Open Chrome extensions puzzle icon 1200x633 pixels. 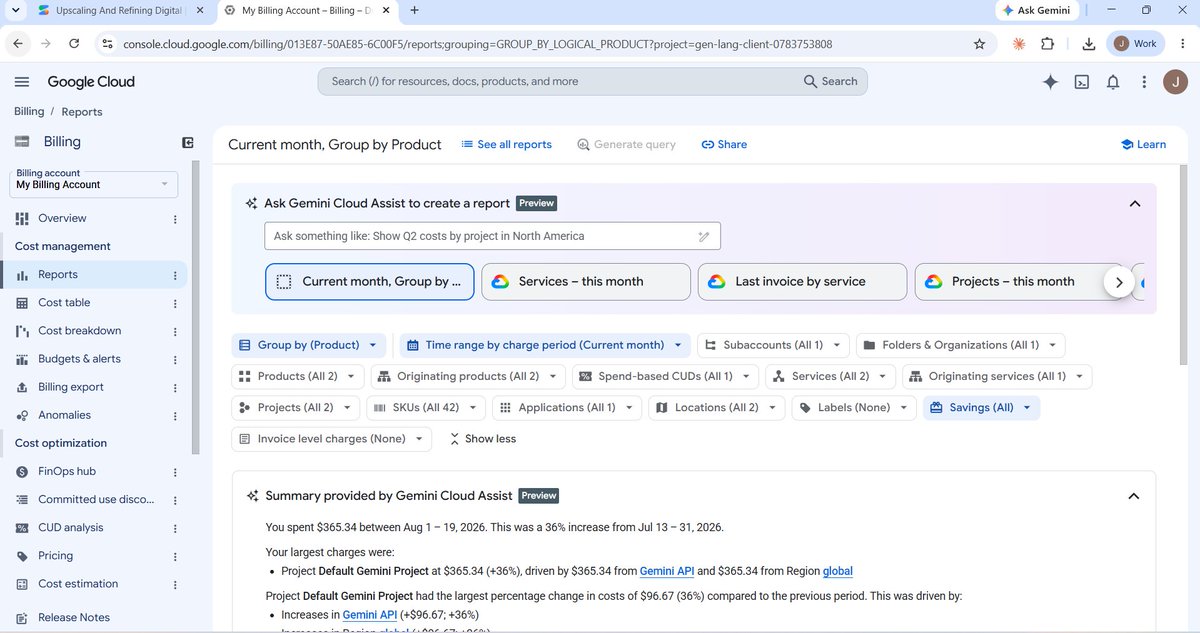click(1048, 44)
